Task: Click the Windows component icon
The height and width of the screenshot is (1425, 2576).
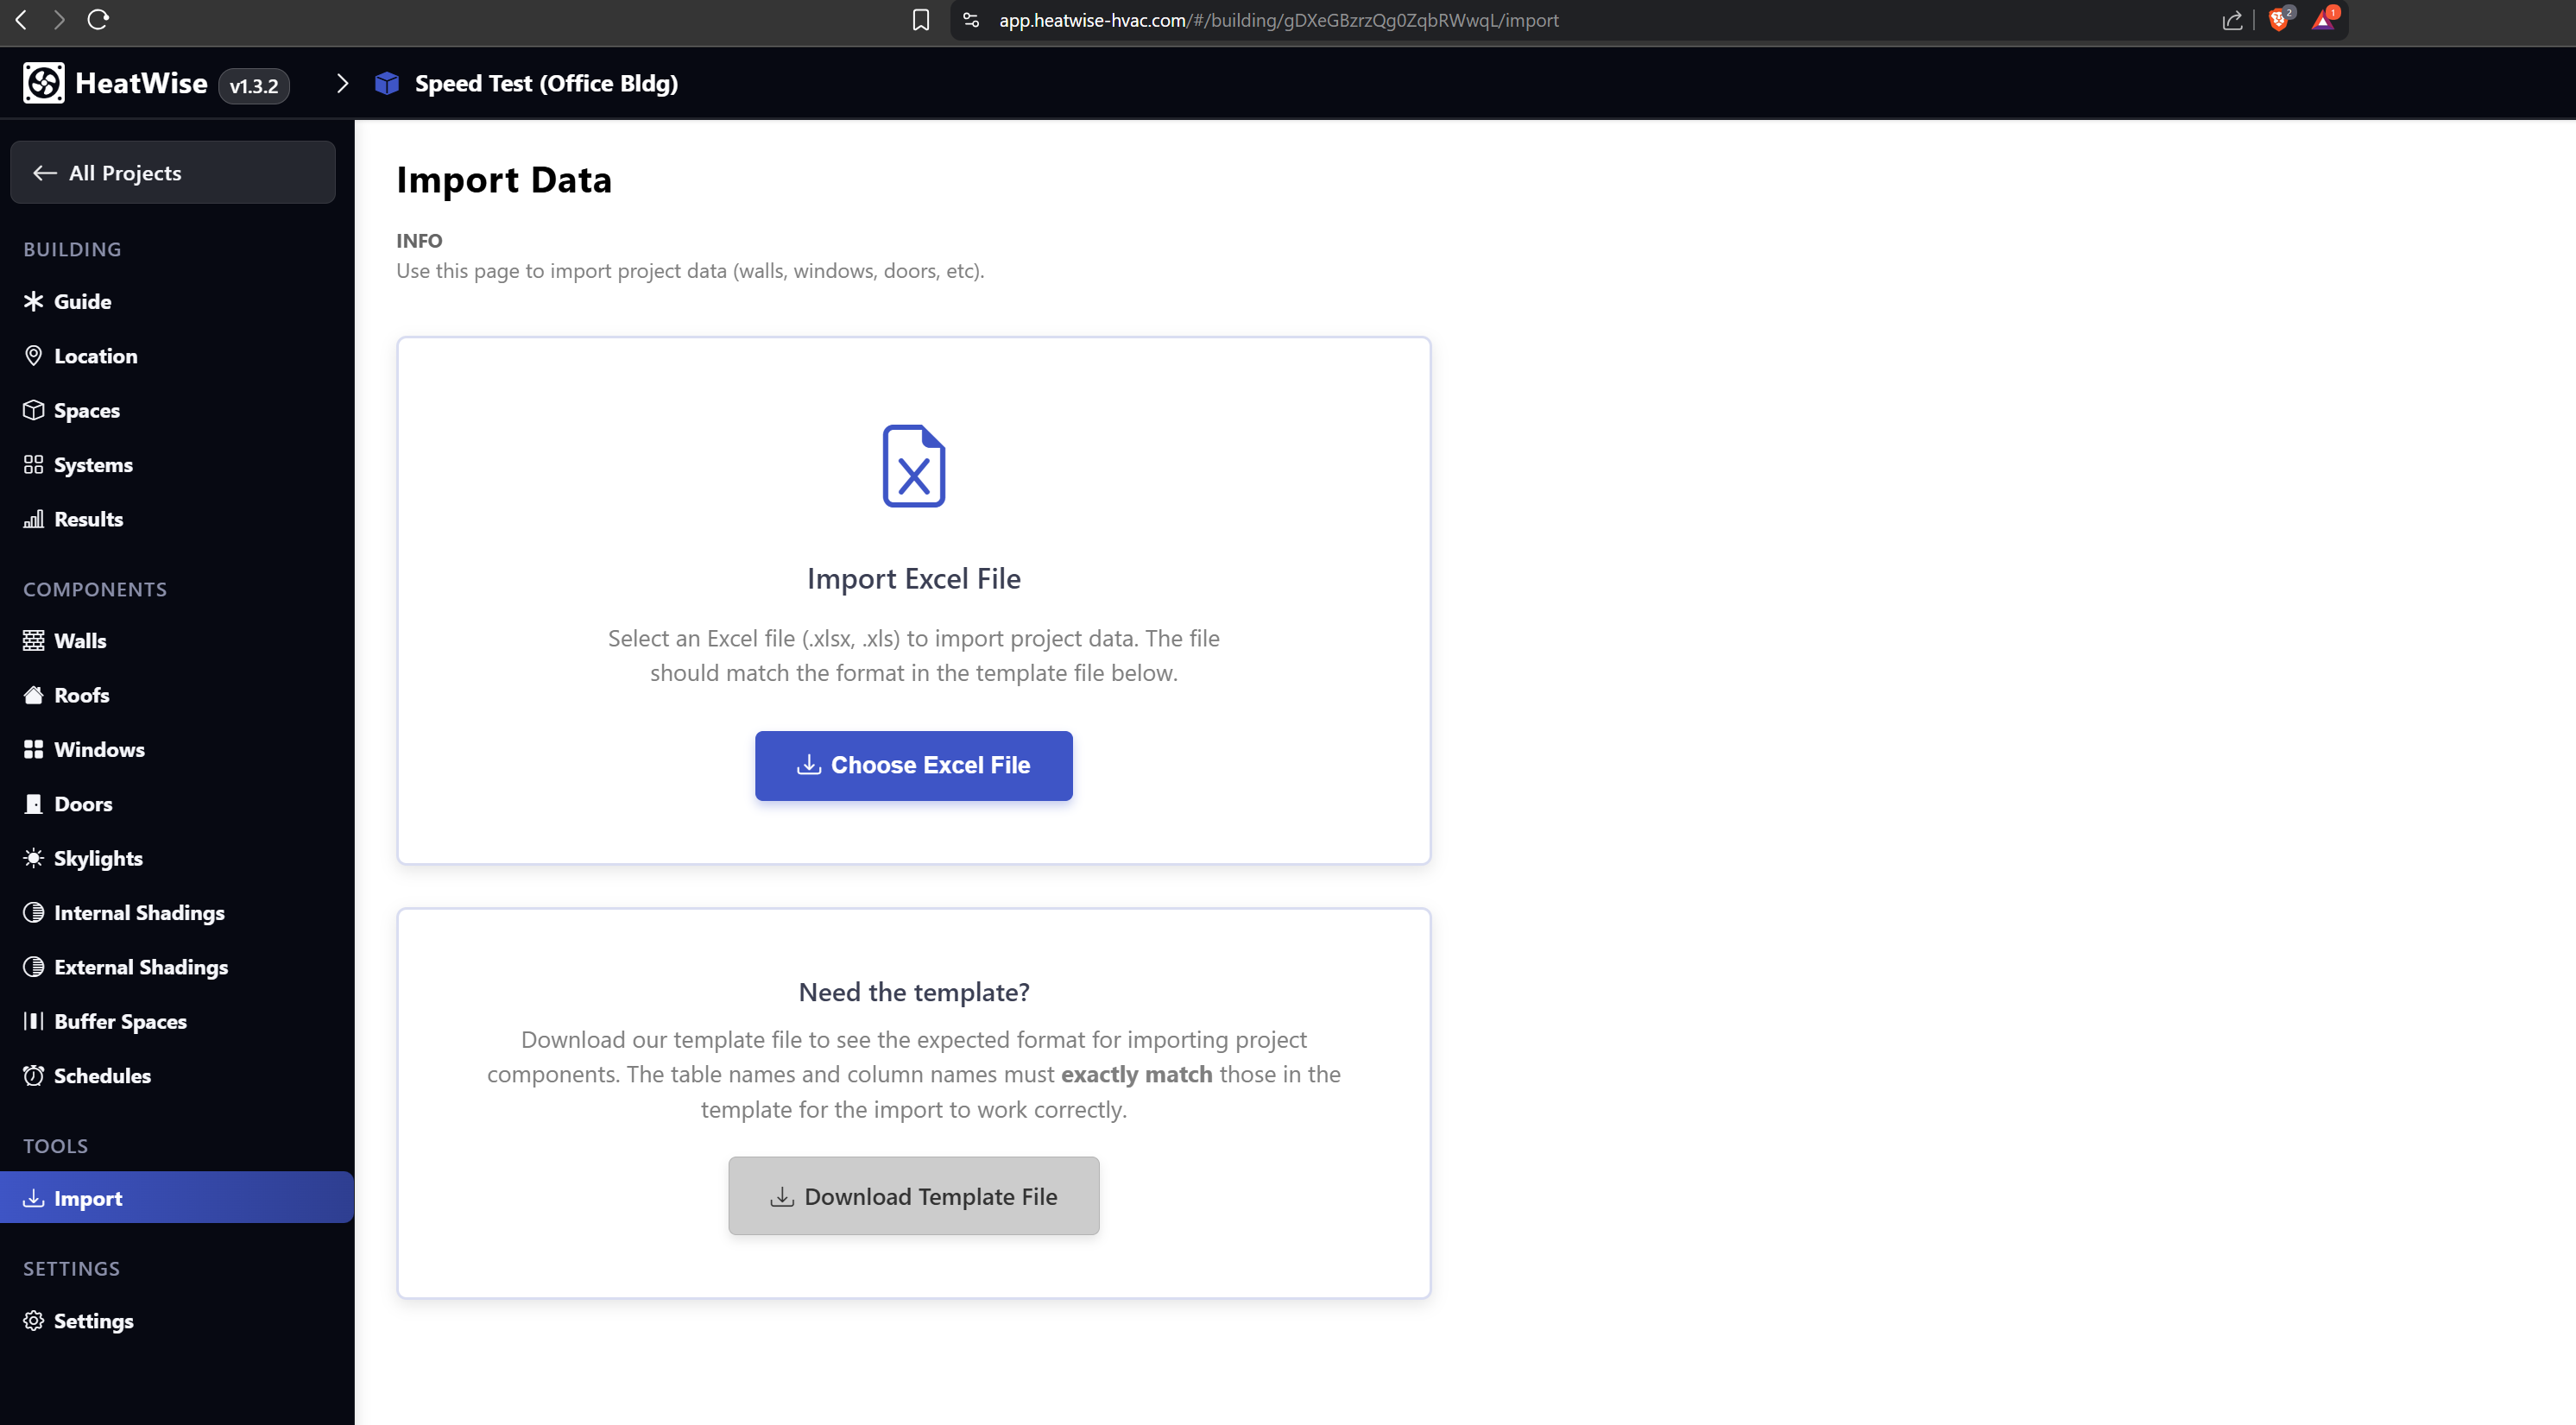Action: coord(33,749)
